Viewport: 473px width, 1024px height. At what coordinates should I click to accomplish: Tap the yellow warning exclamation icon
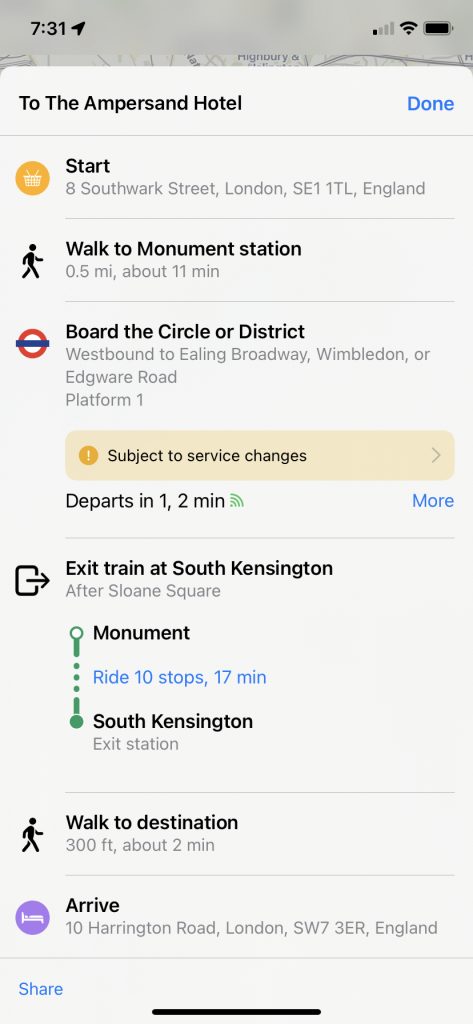[x=88, y=455]
